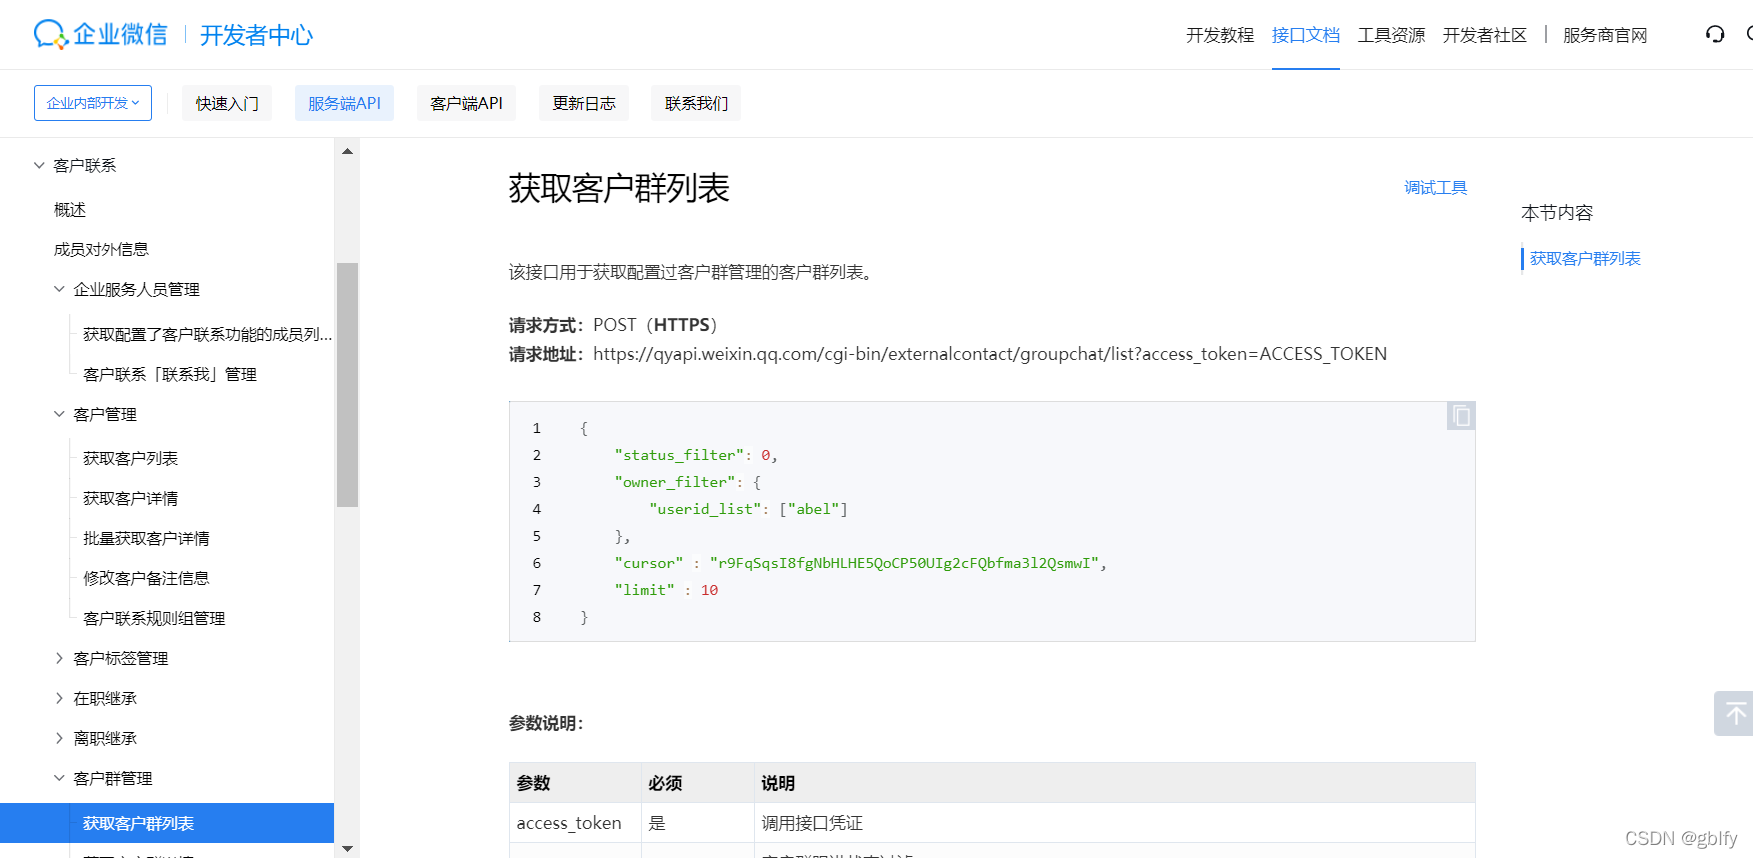Open 客户联系「联系我」管理 item
The height and width of the screenshot is (858, 1753).
click(170, 374)
